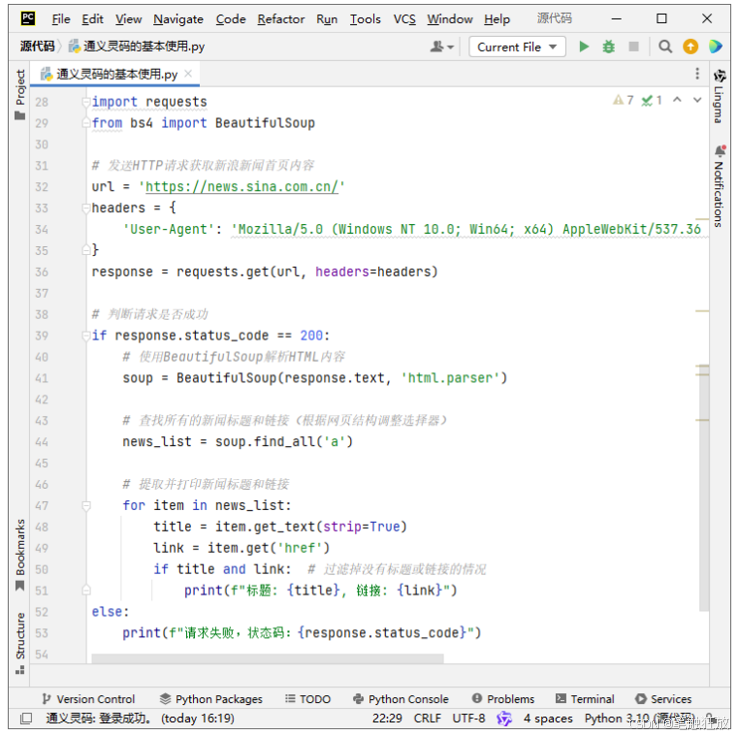This screenshot has width=740, height=737.
Task: Click the 22:29 cursor position in status bar
Action: click(387, 718)
